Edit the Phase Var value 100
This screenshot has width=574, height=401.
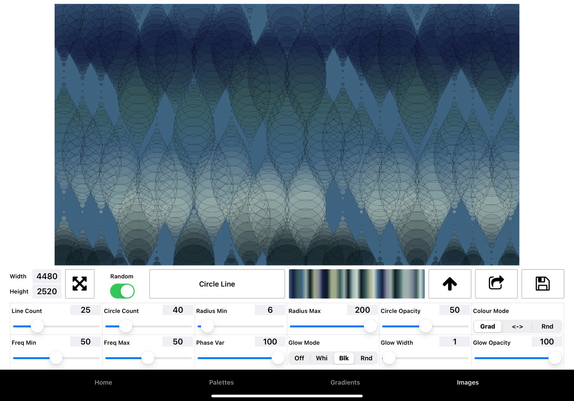(270, 342)
